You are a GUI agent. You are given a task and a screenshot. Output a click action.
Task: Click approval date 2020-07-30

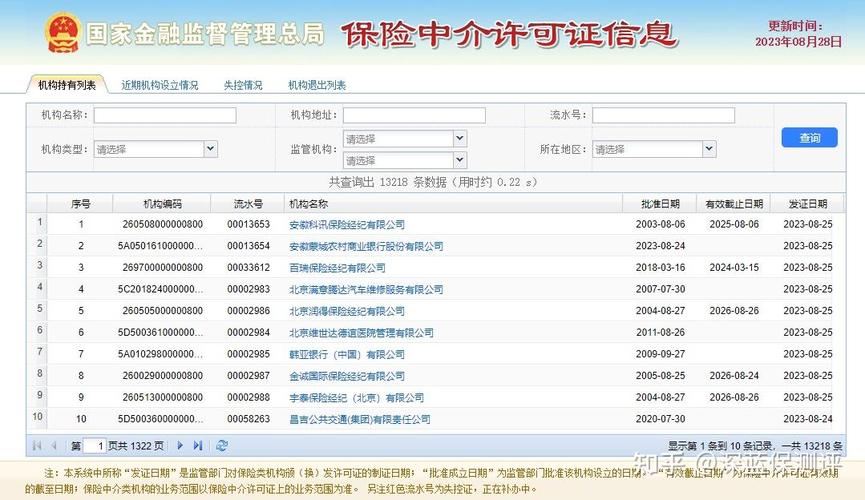click(x=660, y=419)
